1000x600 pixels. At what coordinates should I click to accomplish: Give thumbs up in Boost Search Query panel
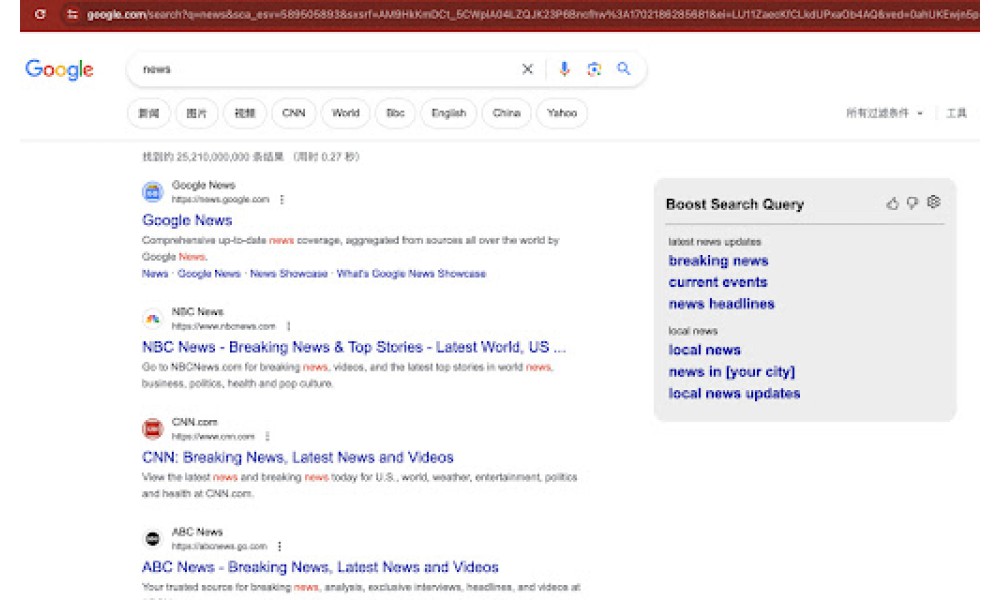[892, 203]
